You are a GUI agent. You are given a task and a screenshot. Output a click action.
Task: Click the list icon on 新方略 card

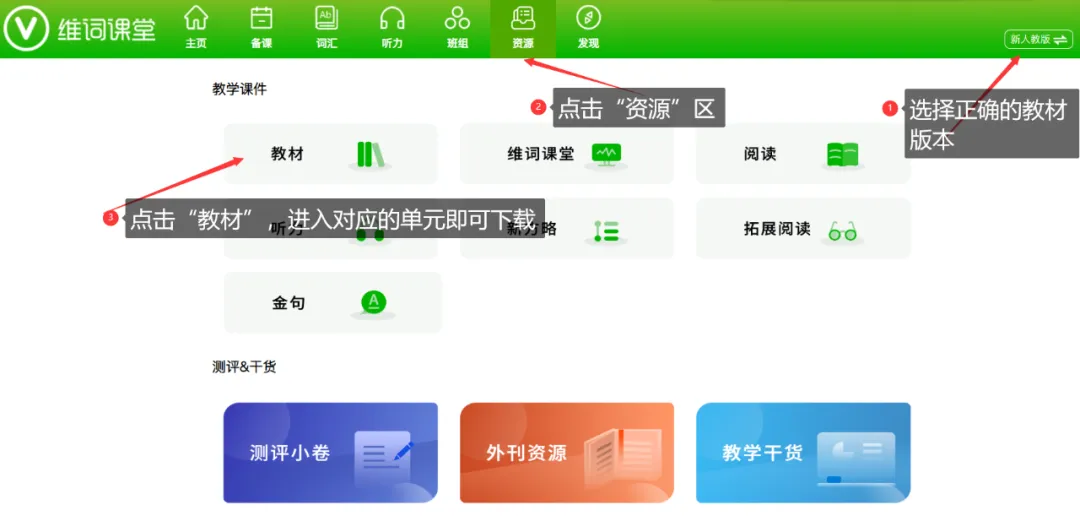(607, 230)
